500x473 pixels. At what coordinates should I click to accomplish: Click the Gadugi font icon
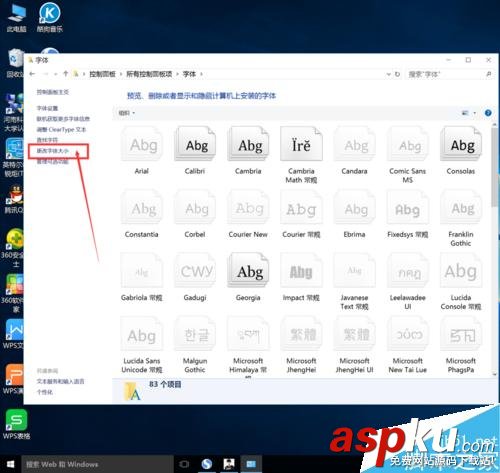(195, 271)
